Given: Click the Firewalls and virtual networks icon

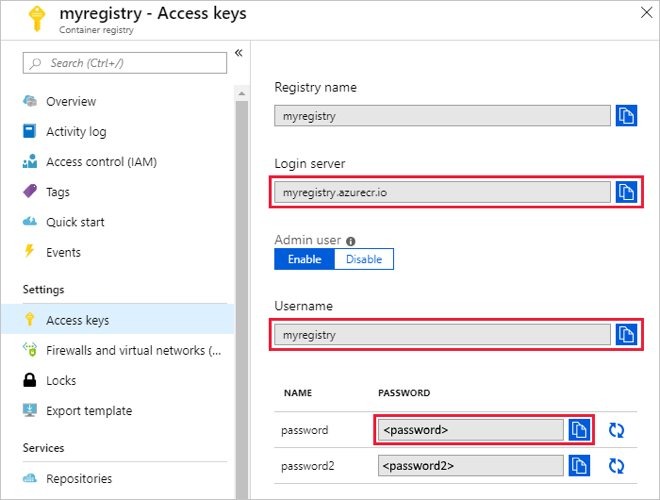Looking at the screenshot, I should click(30, 350).
